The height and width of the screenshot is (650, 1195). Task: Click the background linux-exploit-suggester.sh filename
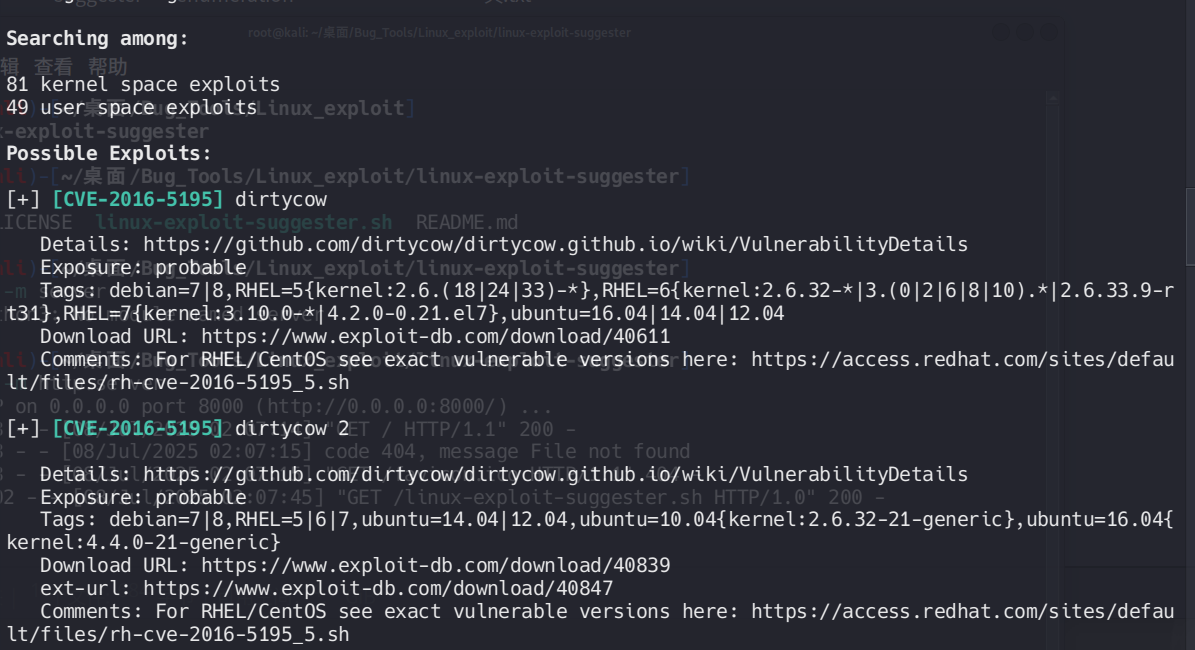(243, 222)
